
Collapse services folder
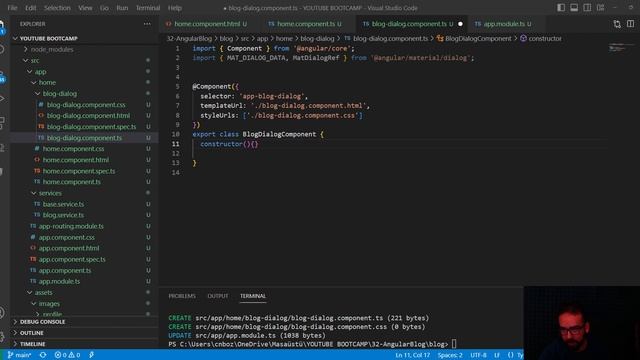50,193
